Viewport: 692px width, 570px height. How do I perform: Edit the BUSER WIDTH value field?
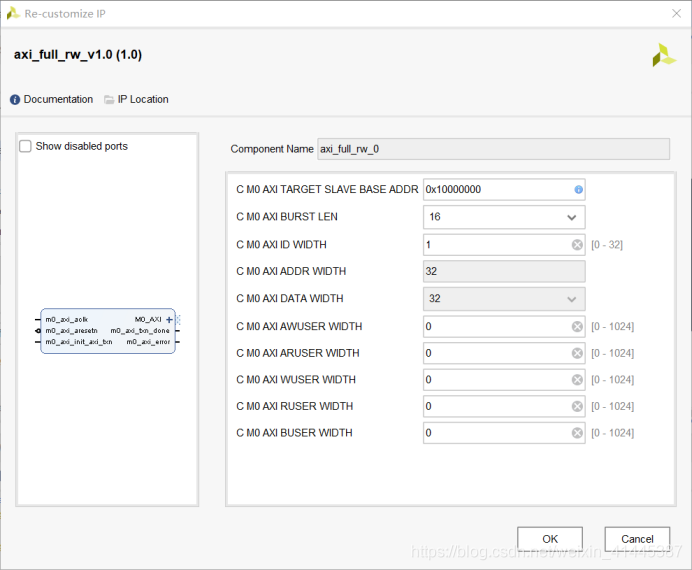tap(504, 433)
